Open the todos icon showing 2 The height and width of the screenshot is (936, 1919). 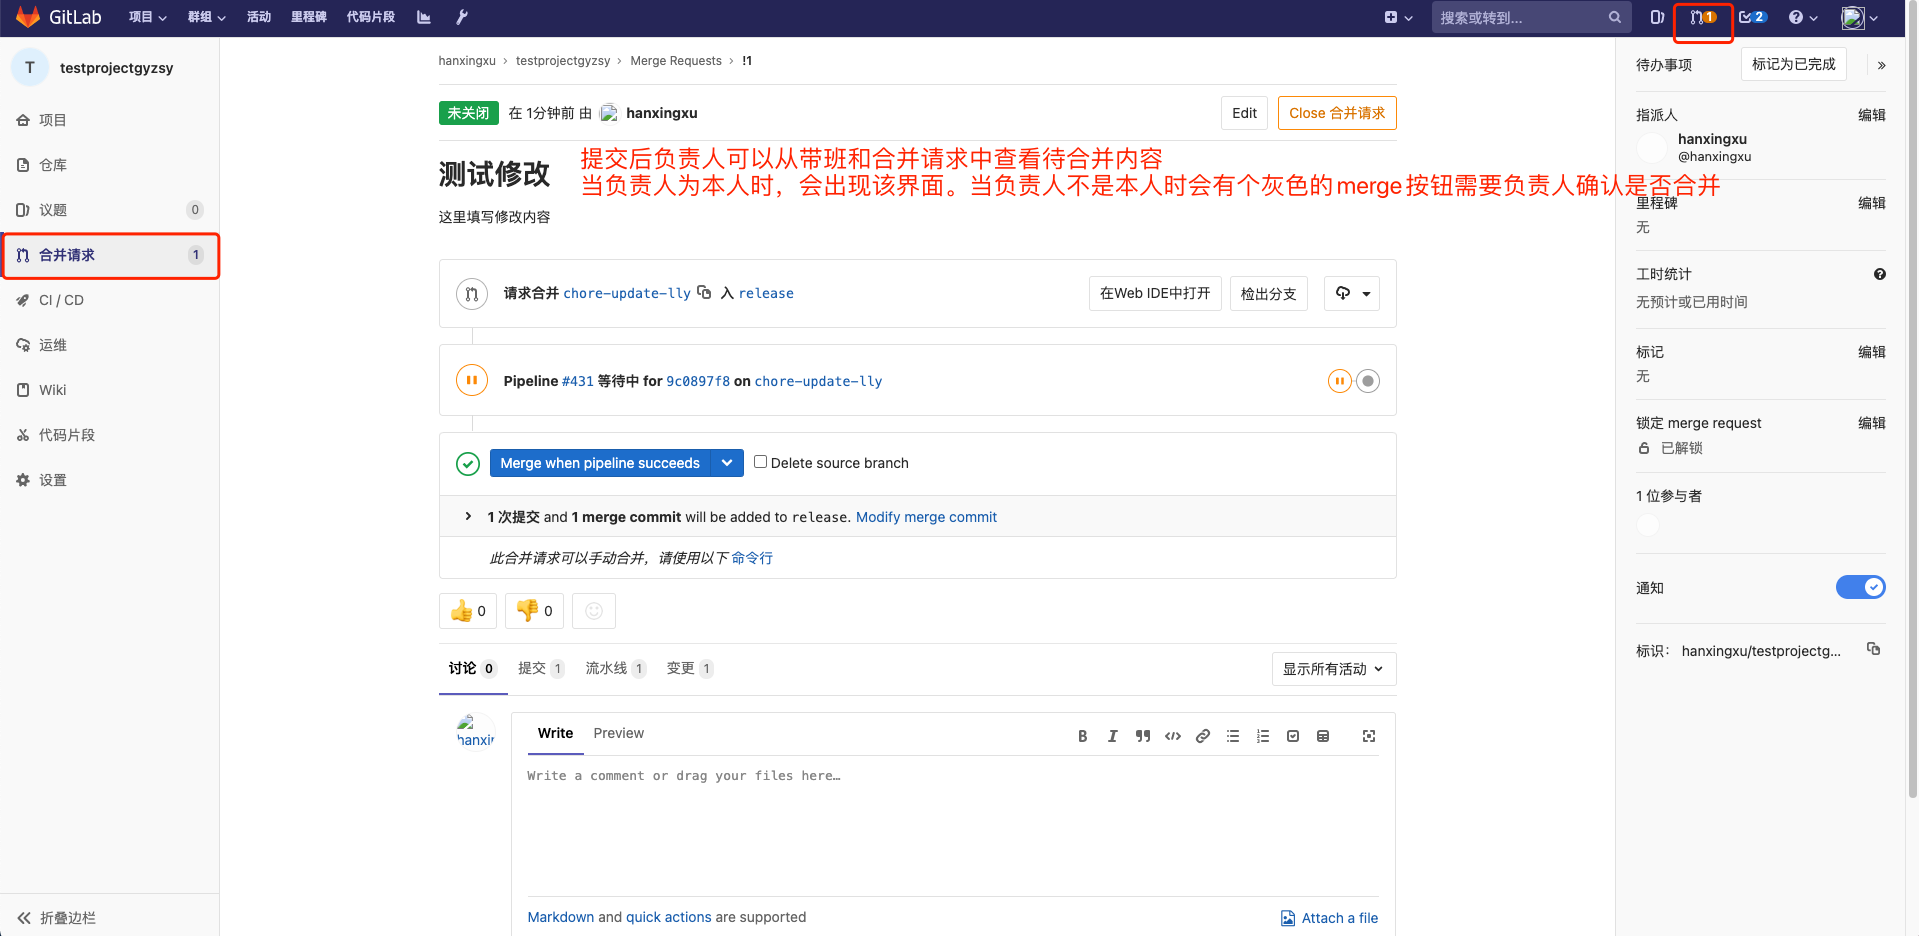pyautogui.click(x=1752, y=17)
